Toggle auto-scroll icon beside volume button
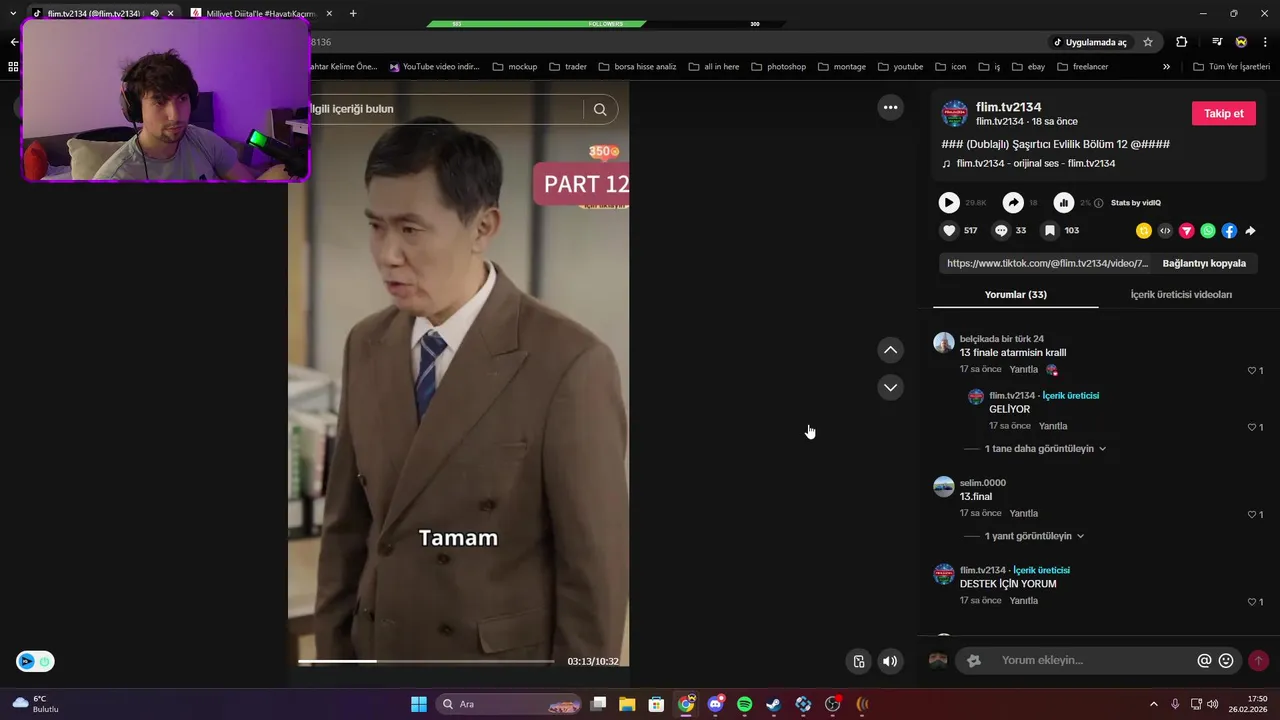 [x=858, y=661]
